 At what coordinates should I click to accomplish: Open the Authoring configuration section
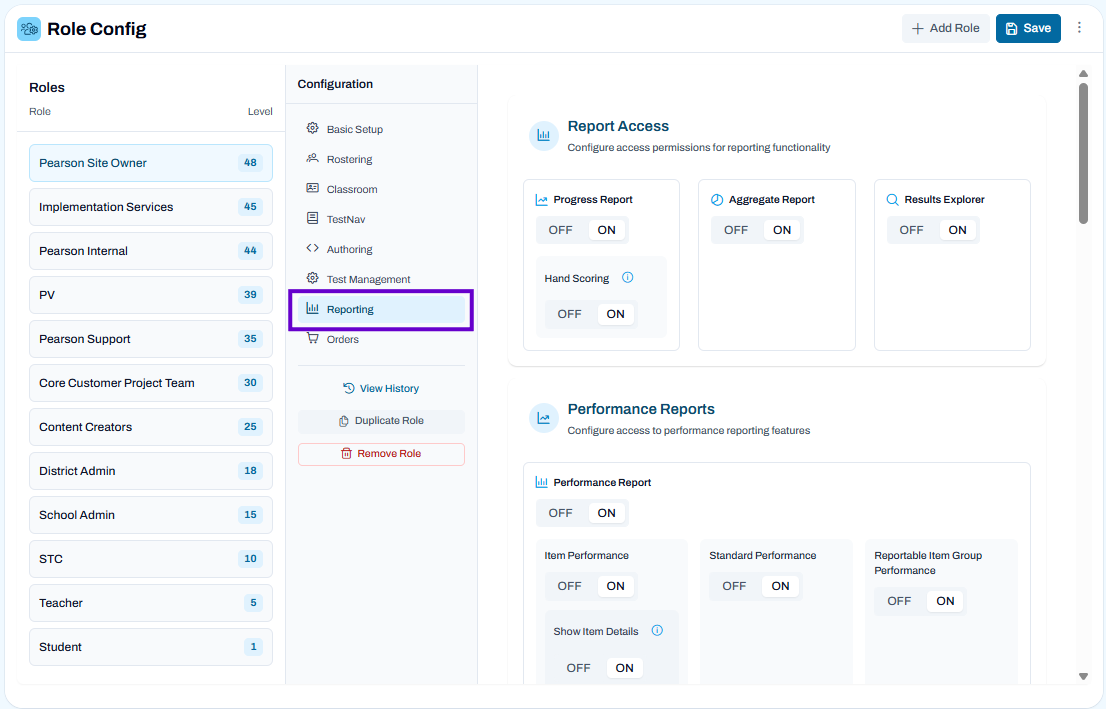pos(382,249)
